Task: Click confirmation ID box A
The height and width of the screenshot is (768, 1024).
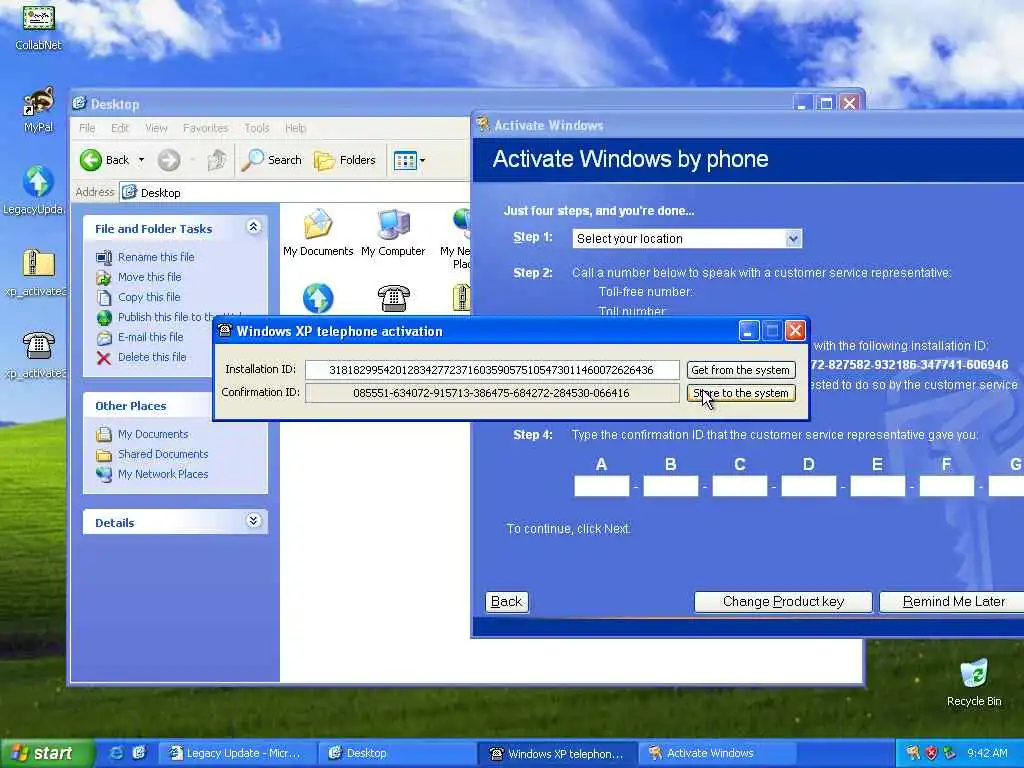Action: click(601, 486)
